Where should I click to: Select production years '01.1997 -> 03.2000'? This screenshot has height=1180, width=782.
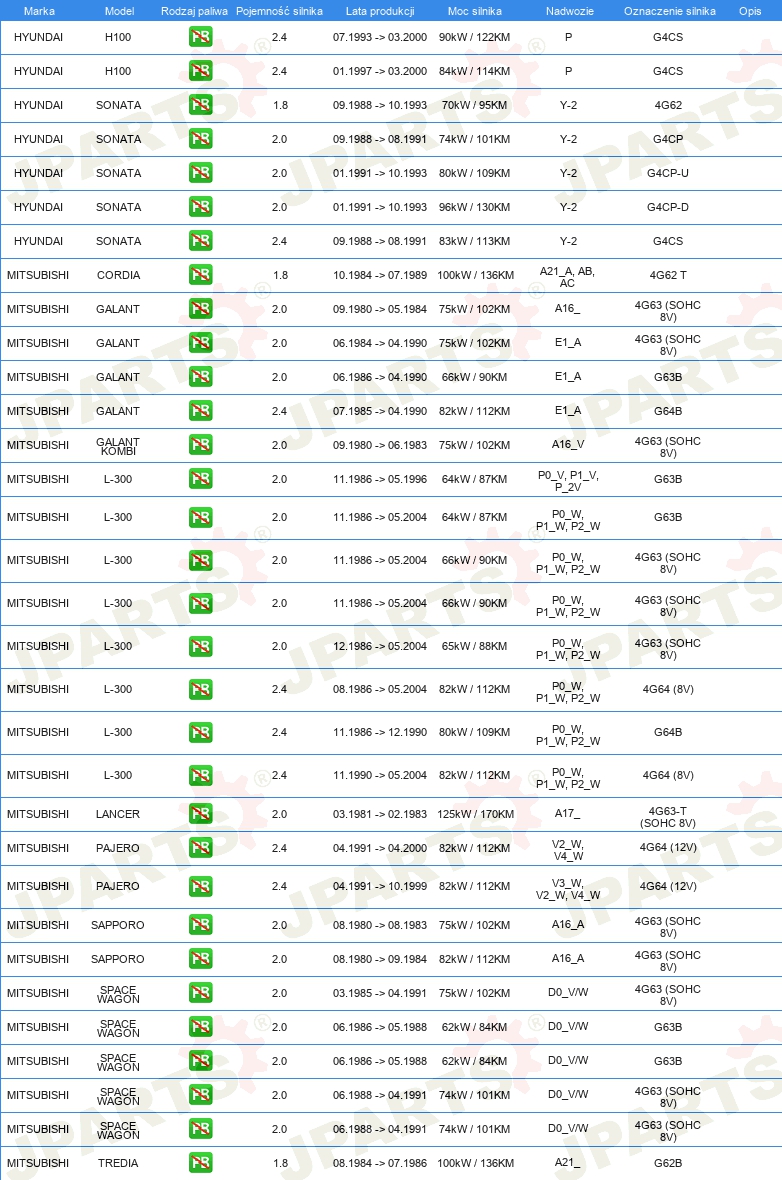(380, 71)
